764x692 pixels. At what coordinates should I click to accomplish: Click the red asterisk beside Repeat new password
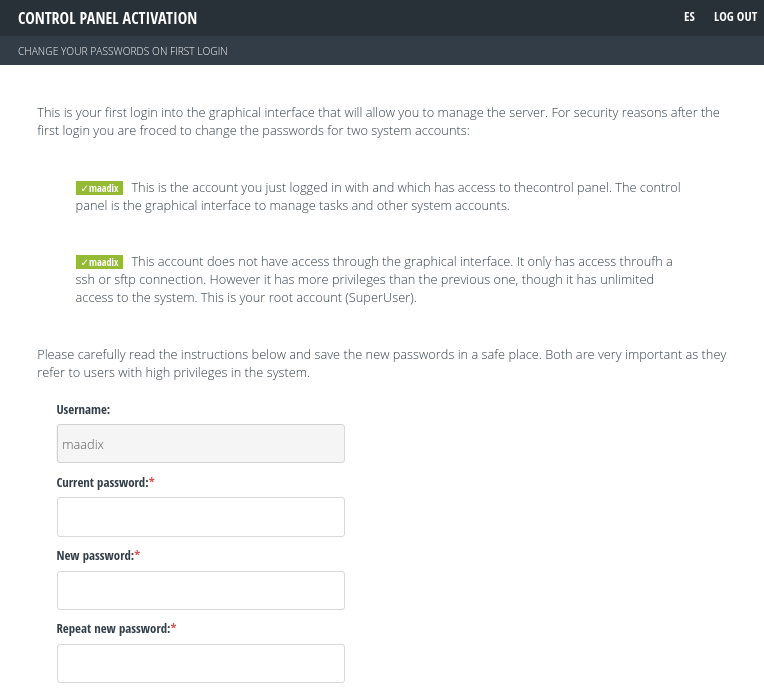point(173,628)
